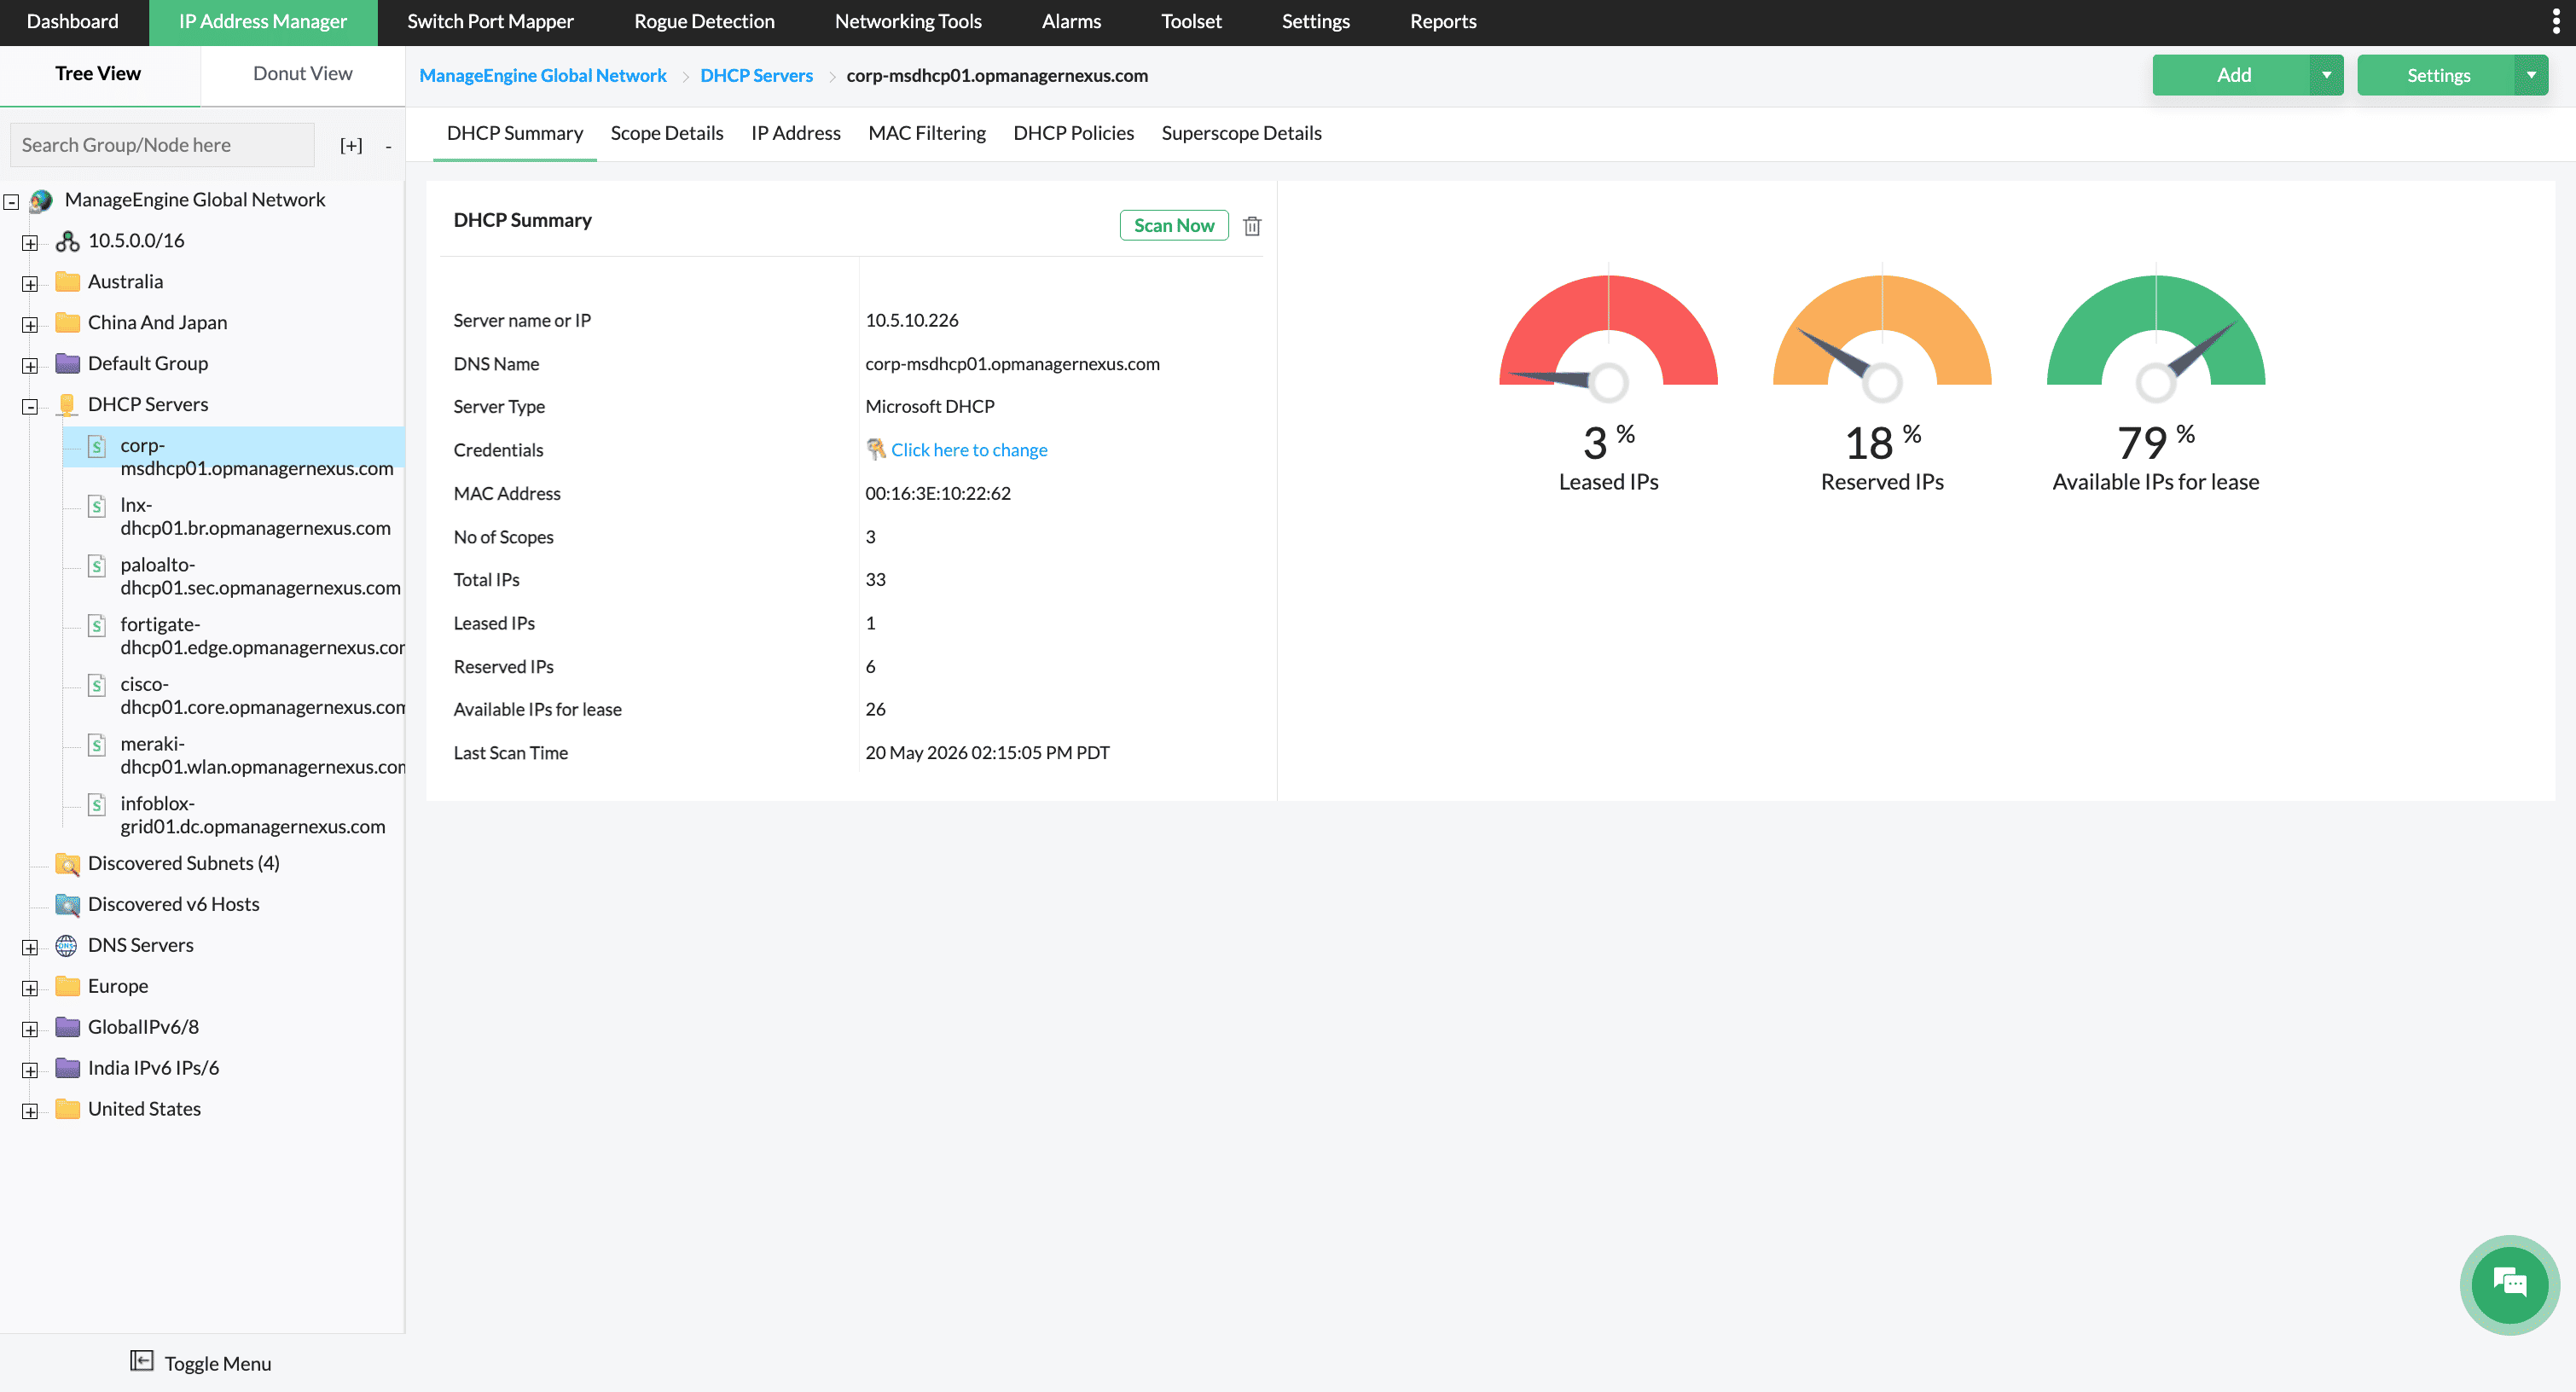Expand the Europe tree node
The width and height of the screenshot is (2576, 1392).
pos(30,989)
